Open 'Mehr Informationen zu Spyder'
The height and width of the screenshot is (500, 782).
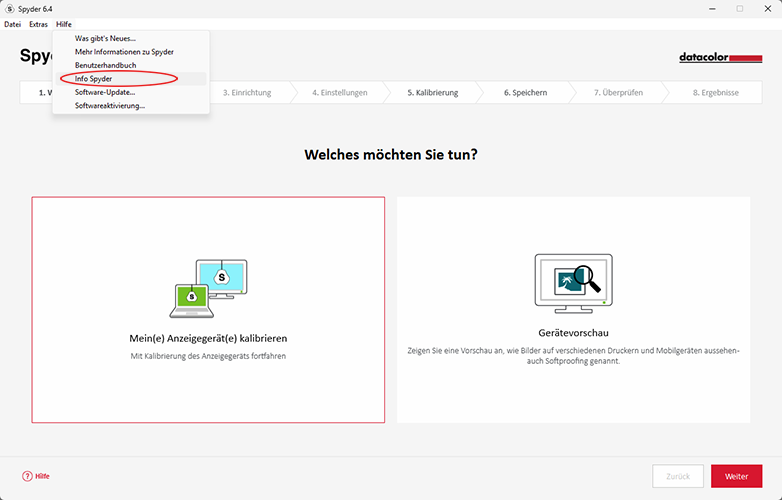pyautogui.click(x=124, y=51)
